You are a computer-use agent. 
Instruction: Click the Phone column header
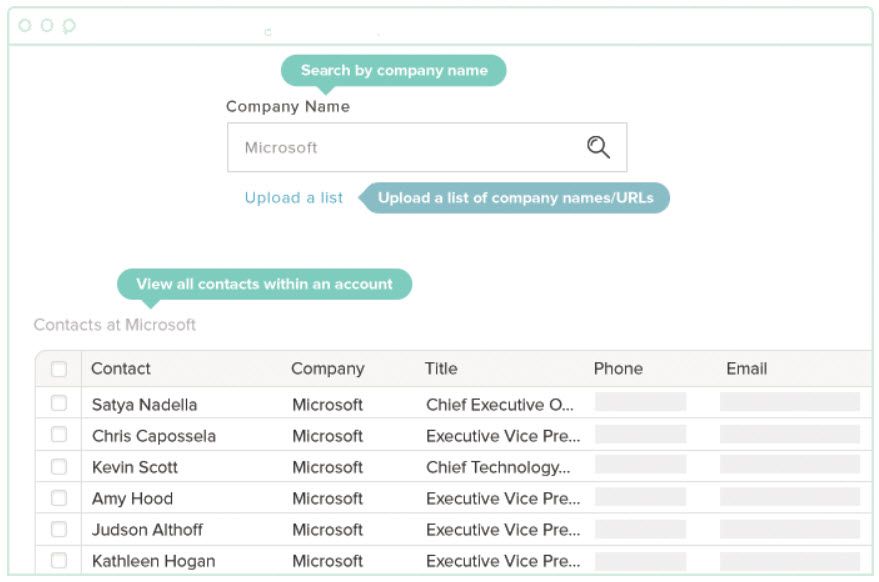tap(618, 369)
